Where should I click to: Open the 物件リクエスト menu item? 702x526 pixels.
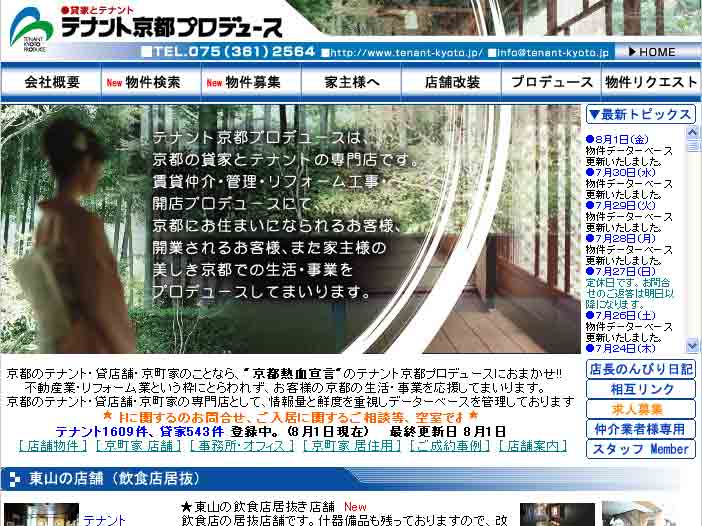pyautogui.click(x=651, y=82)
